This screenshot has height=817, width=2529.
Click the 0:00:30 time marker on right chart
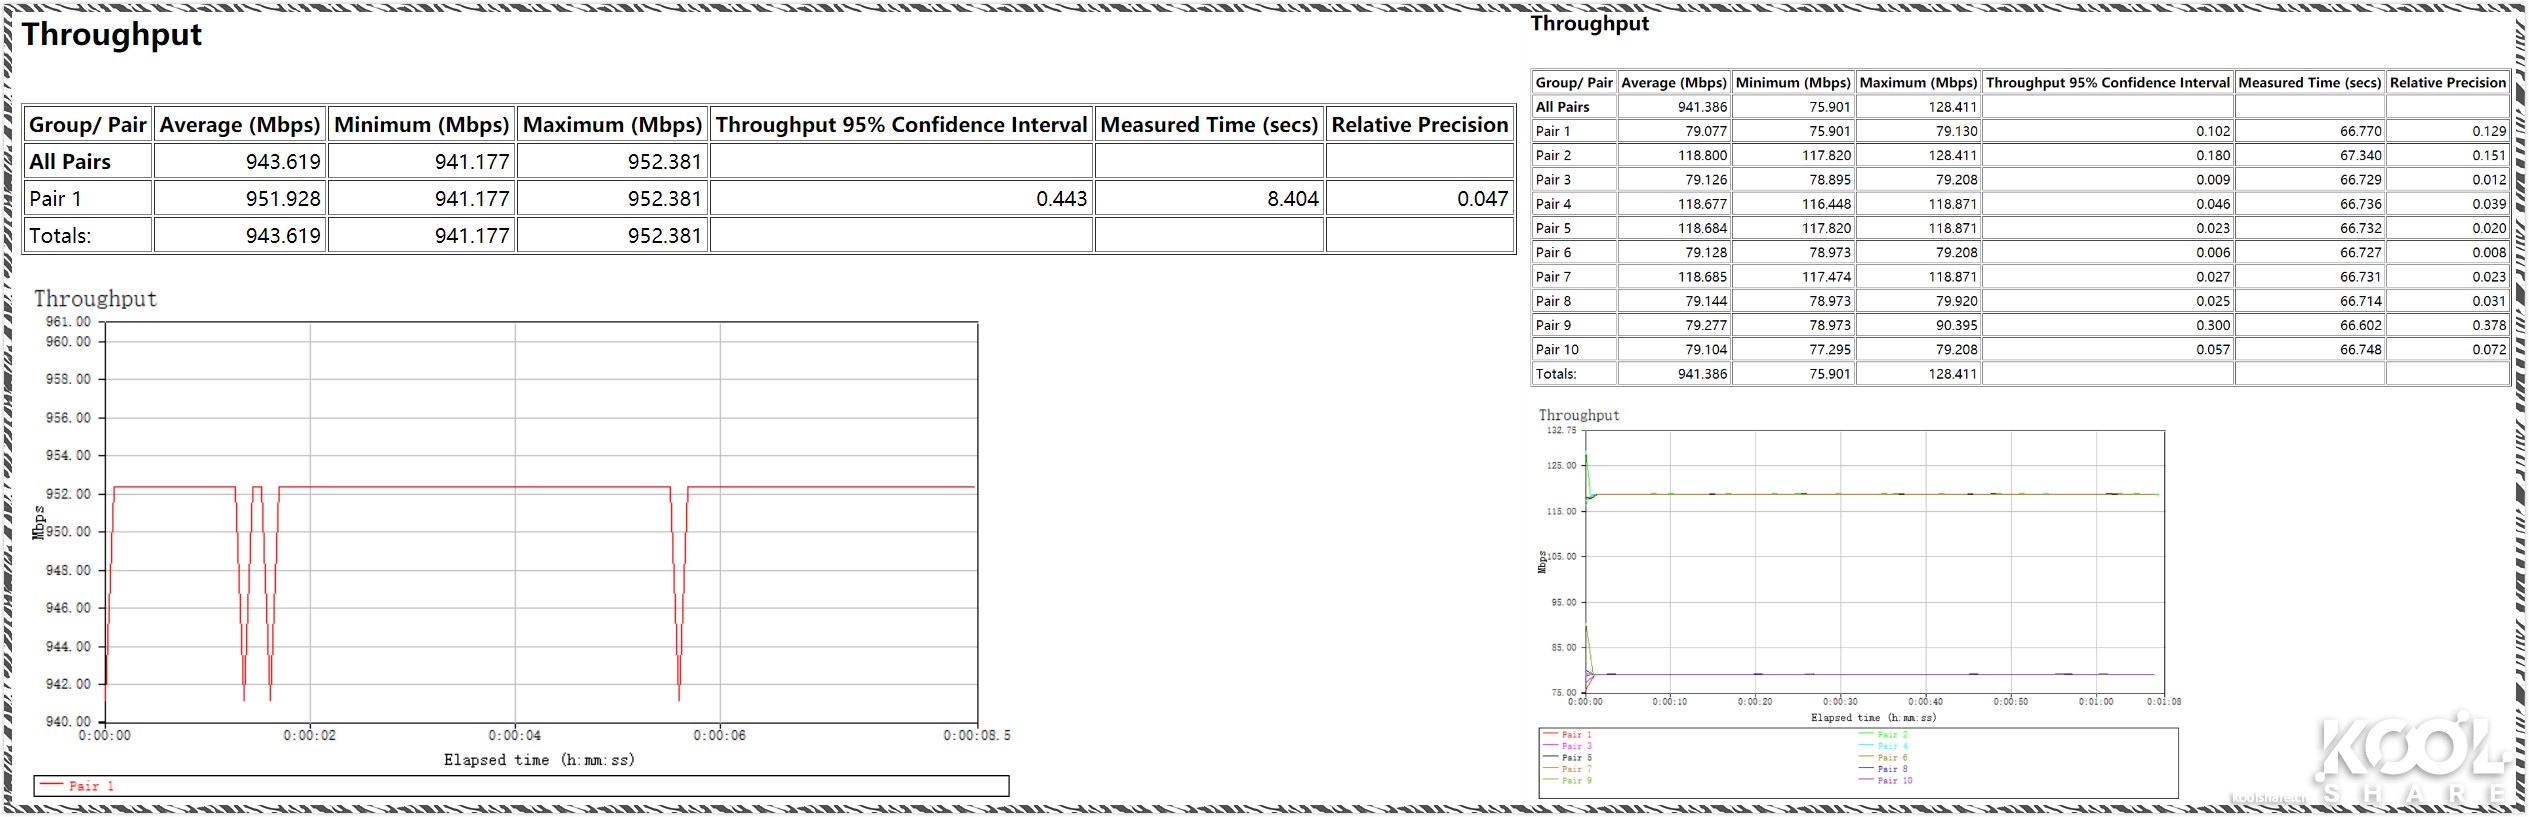[1840, 702]
